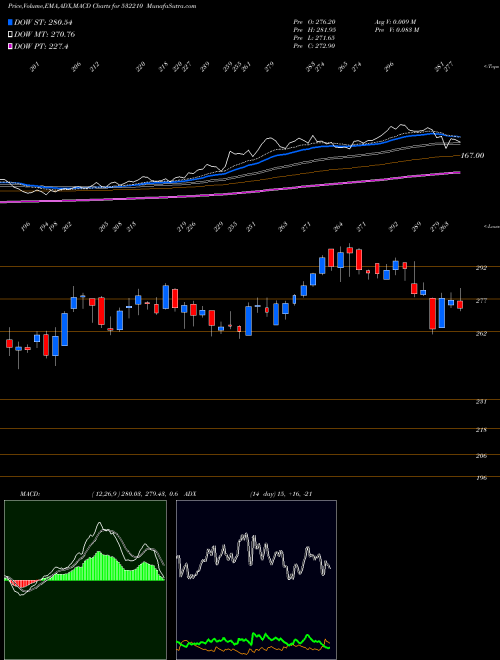The height and width of the screenshot is (660, 500).
Task: Click the MACD parameters '(12,26,9)' text
Action: pyautogui.click(x=106, y=494)
